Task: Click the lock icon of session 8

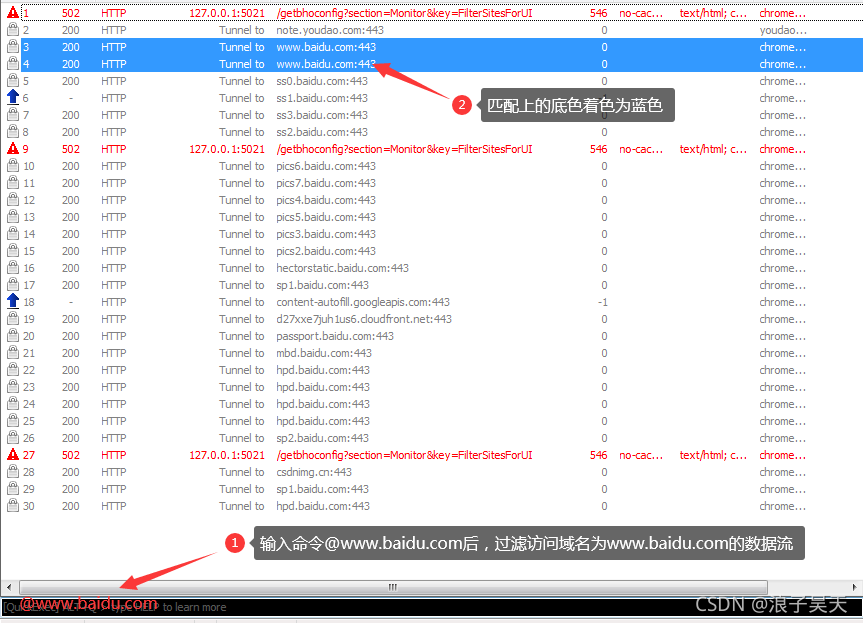Action: point(13,132)
